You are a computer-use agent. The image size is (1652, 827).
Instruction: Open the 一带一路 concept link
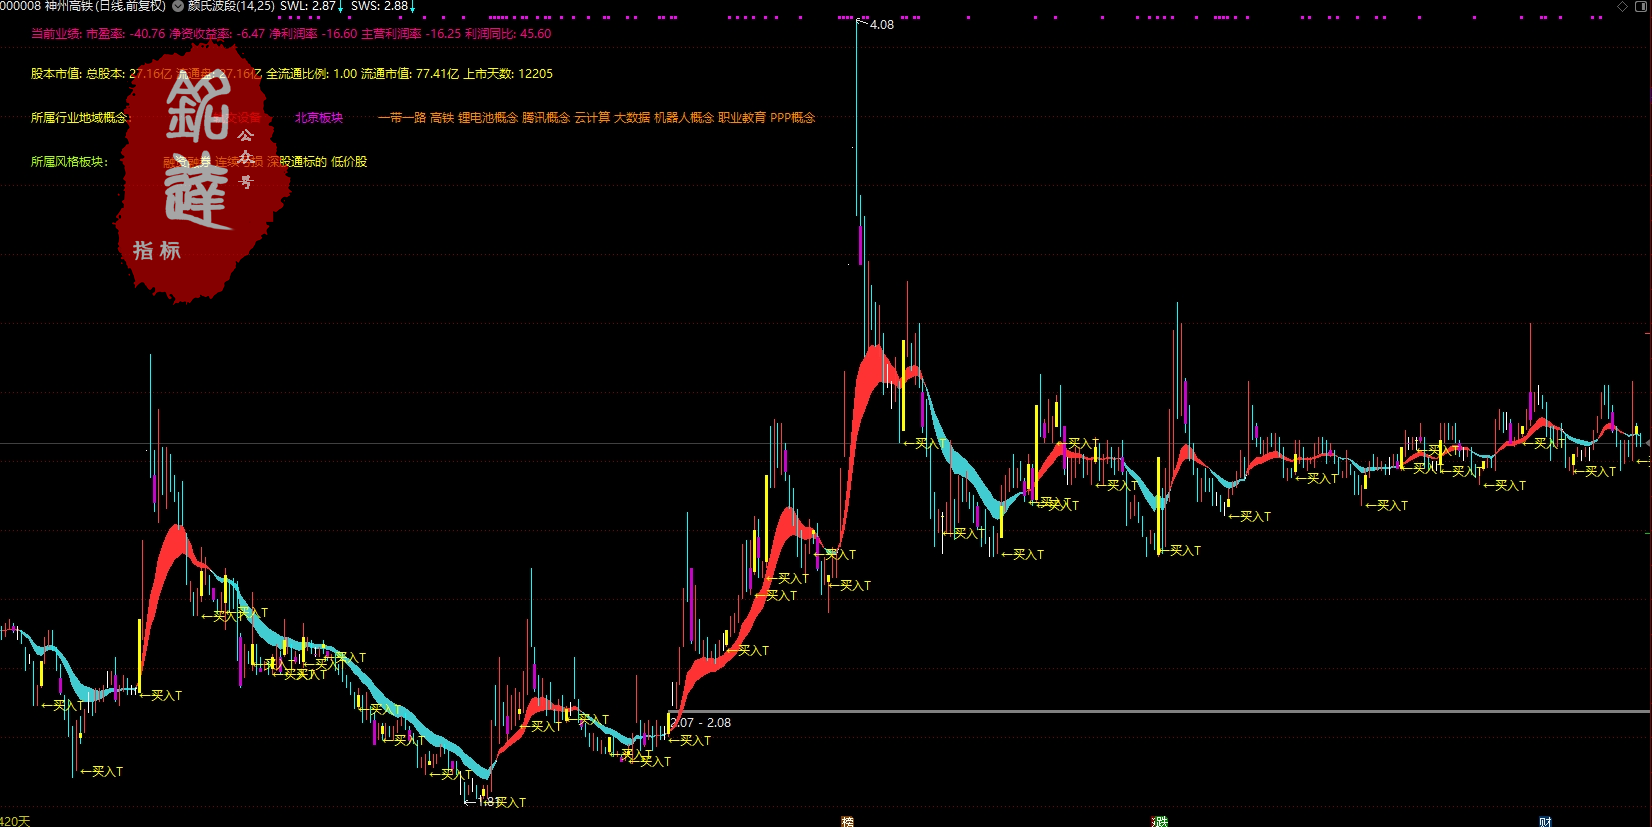point(402,118)
